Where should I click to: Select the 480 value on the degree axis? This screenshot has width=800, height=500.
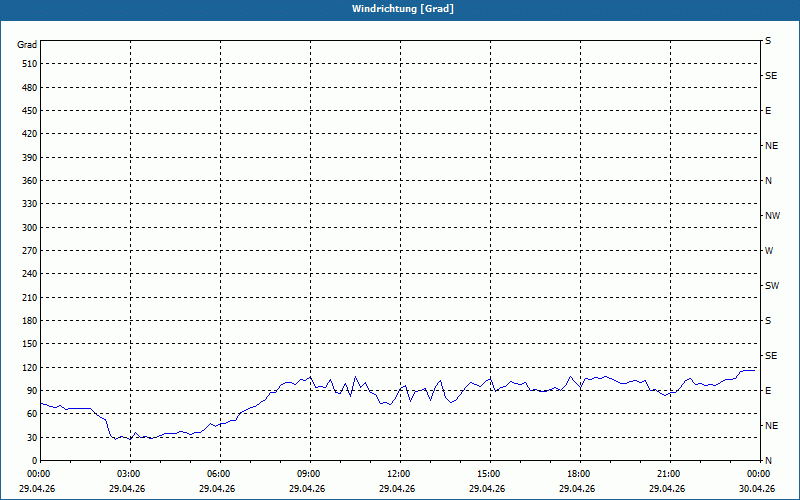pyautogui.click(x=30, y=87)
